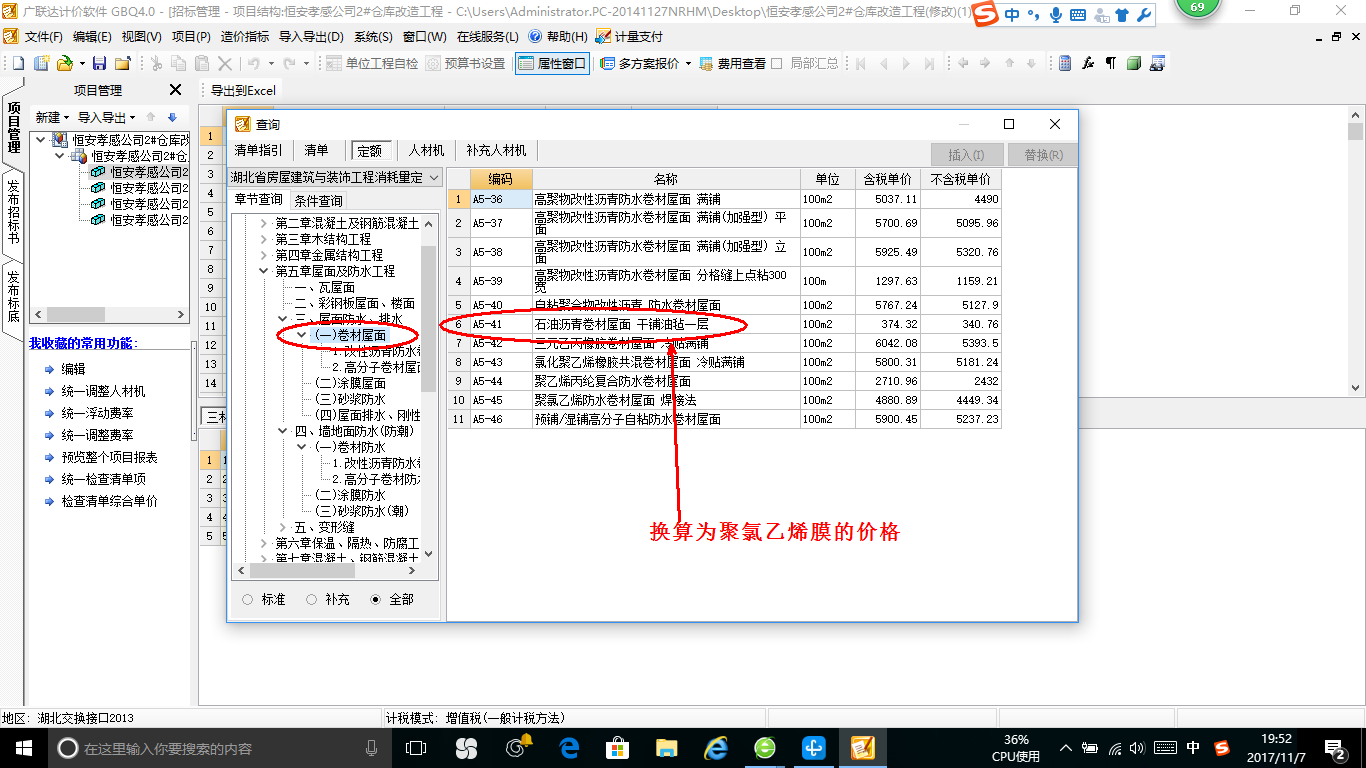Click the Sogou microphone voice icon
The height and width of the screenshot is (768, 1366).
[x=1056, y=15]
